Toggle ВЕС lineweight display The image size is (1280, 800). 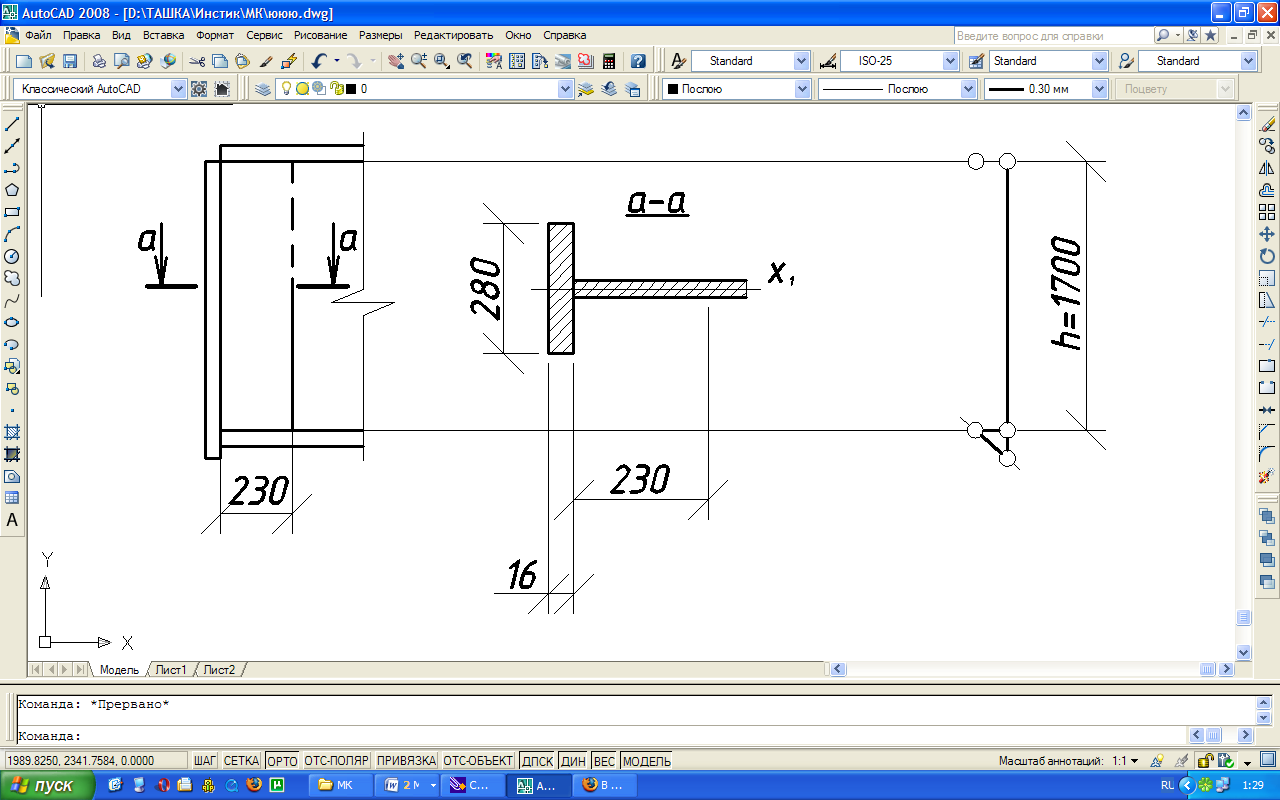tap(604, 761)
